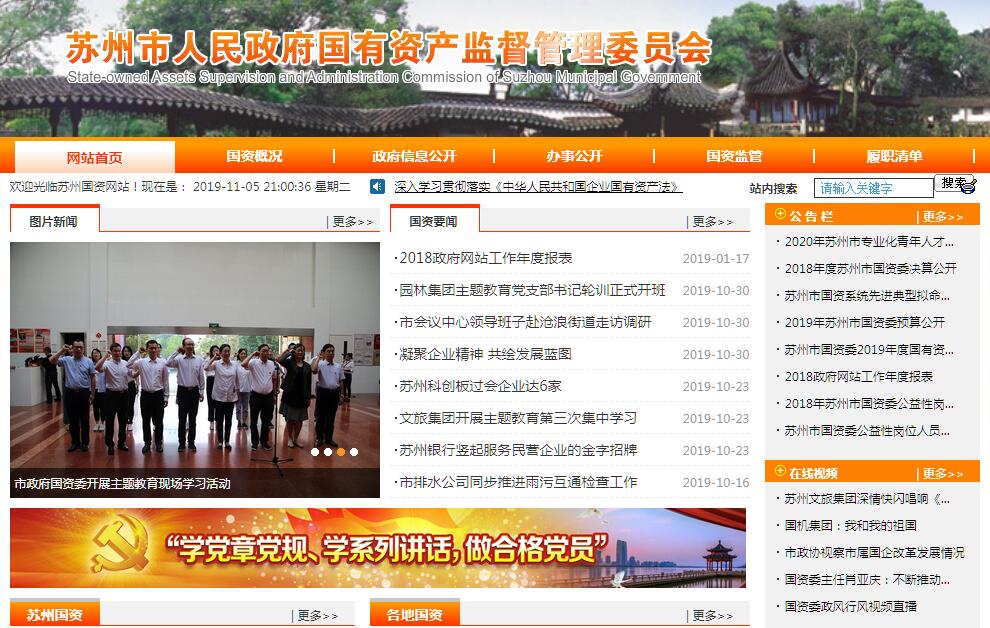Expand 更多 in the 图片新闻 section
This screenshot has height=628, width=990.
click(x=352, y=222)
